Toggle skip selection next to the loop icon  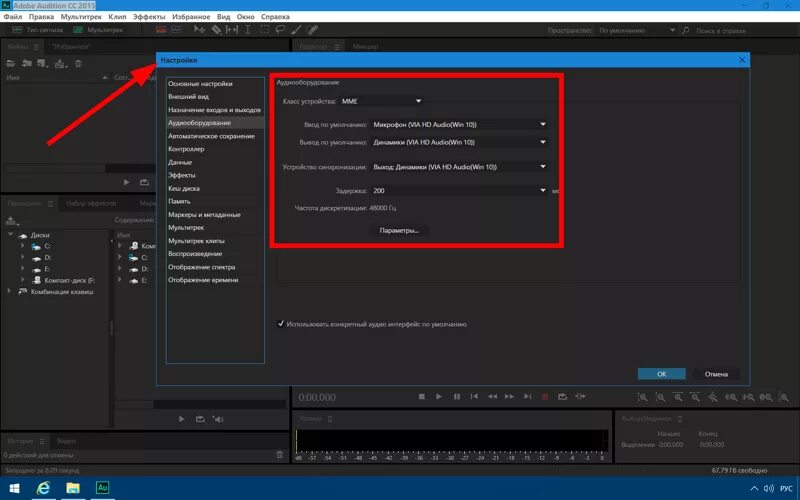point(580,396)
